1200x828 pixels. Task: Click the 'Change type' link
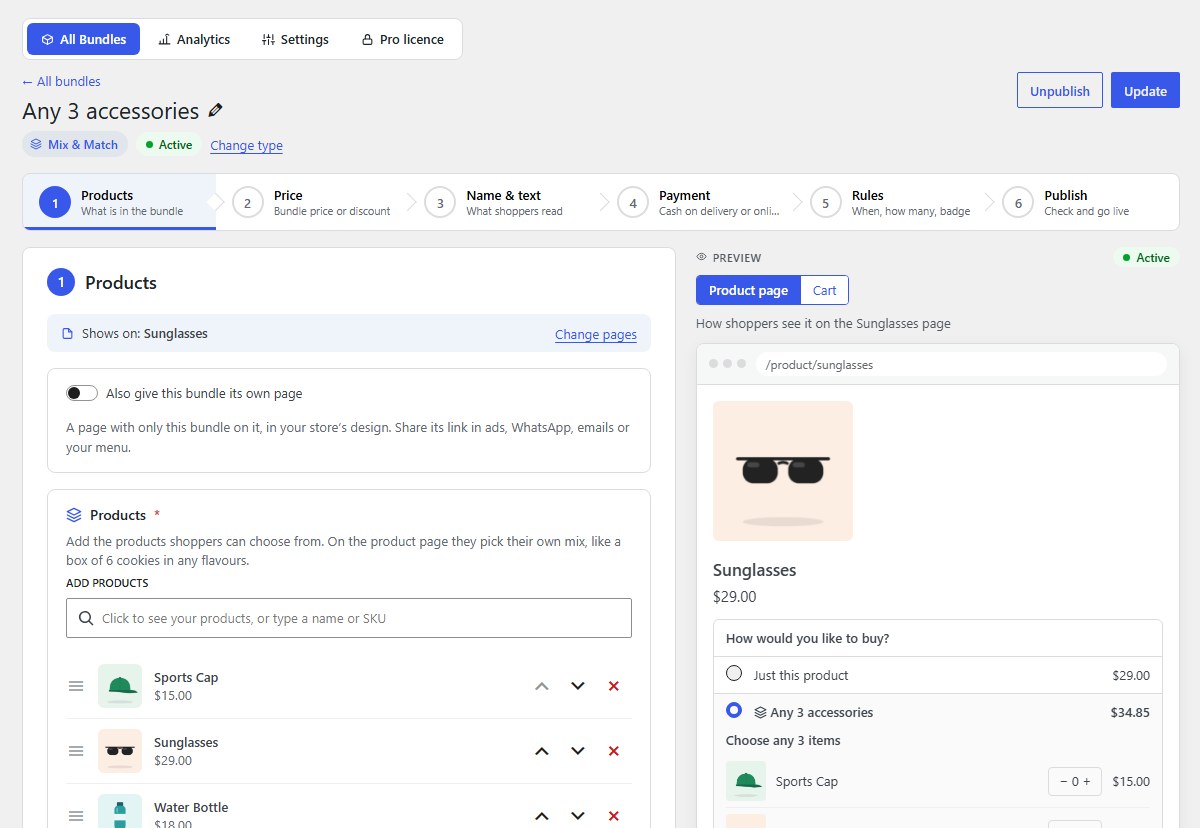coord(246,145)
